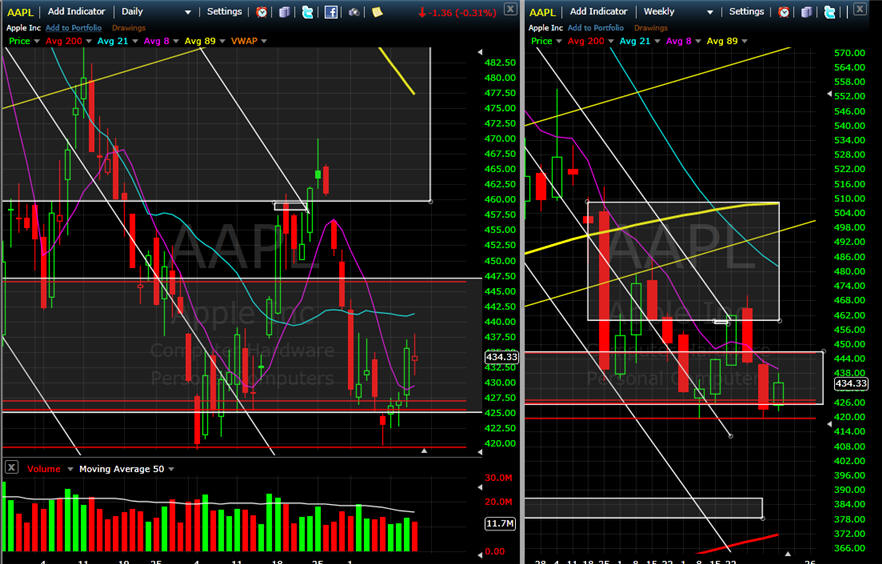Screen dimensions: 882x564
Task: Click AAPL ticker symbol in Daily chart
Action: 20,12
